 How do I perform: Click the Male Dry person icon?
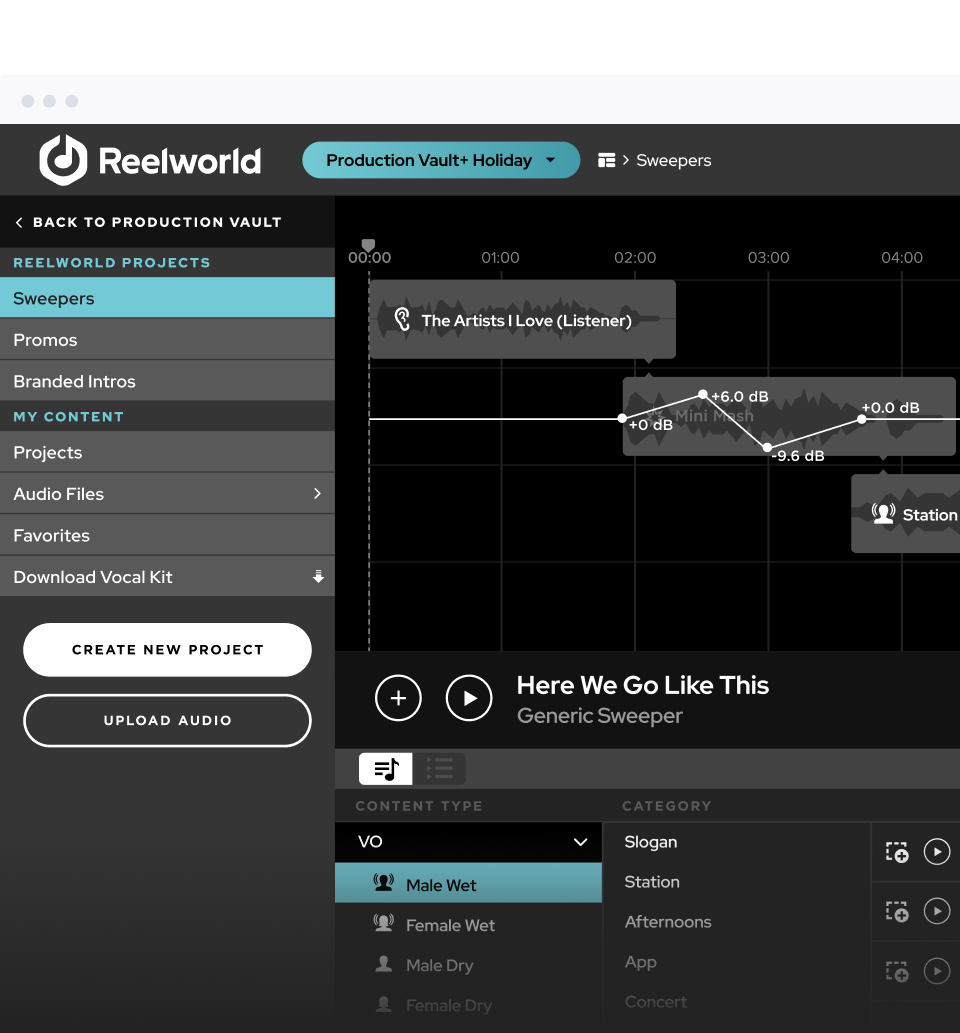pos(383,964)
